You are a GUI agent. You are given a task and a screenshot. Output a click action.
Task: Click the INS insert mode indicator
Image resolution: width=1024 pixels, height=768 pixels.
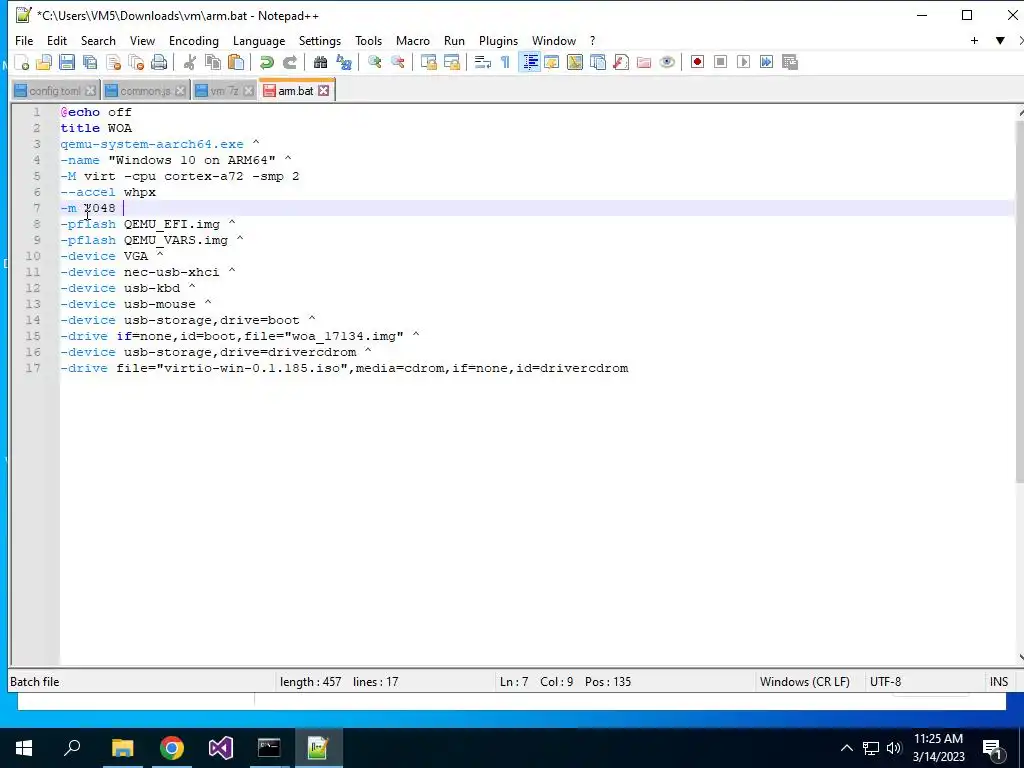click(x=999, y=682)
